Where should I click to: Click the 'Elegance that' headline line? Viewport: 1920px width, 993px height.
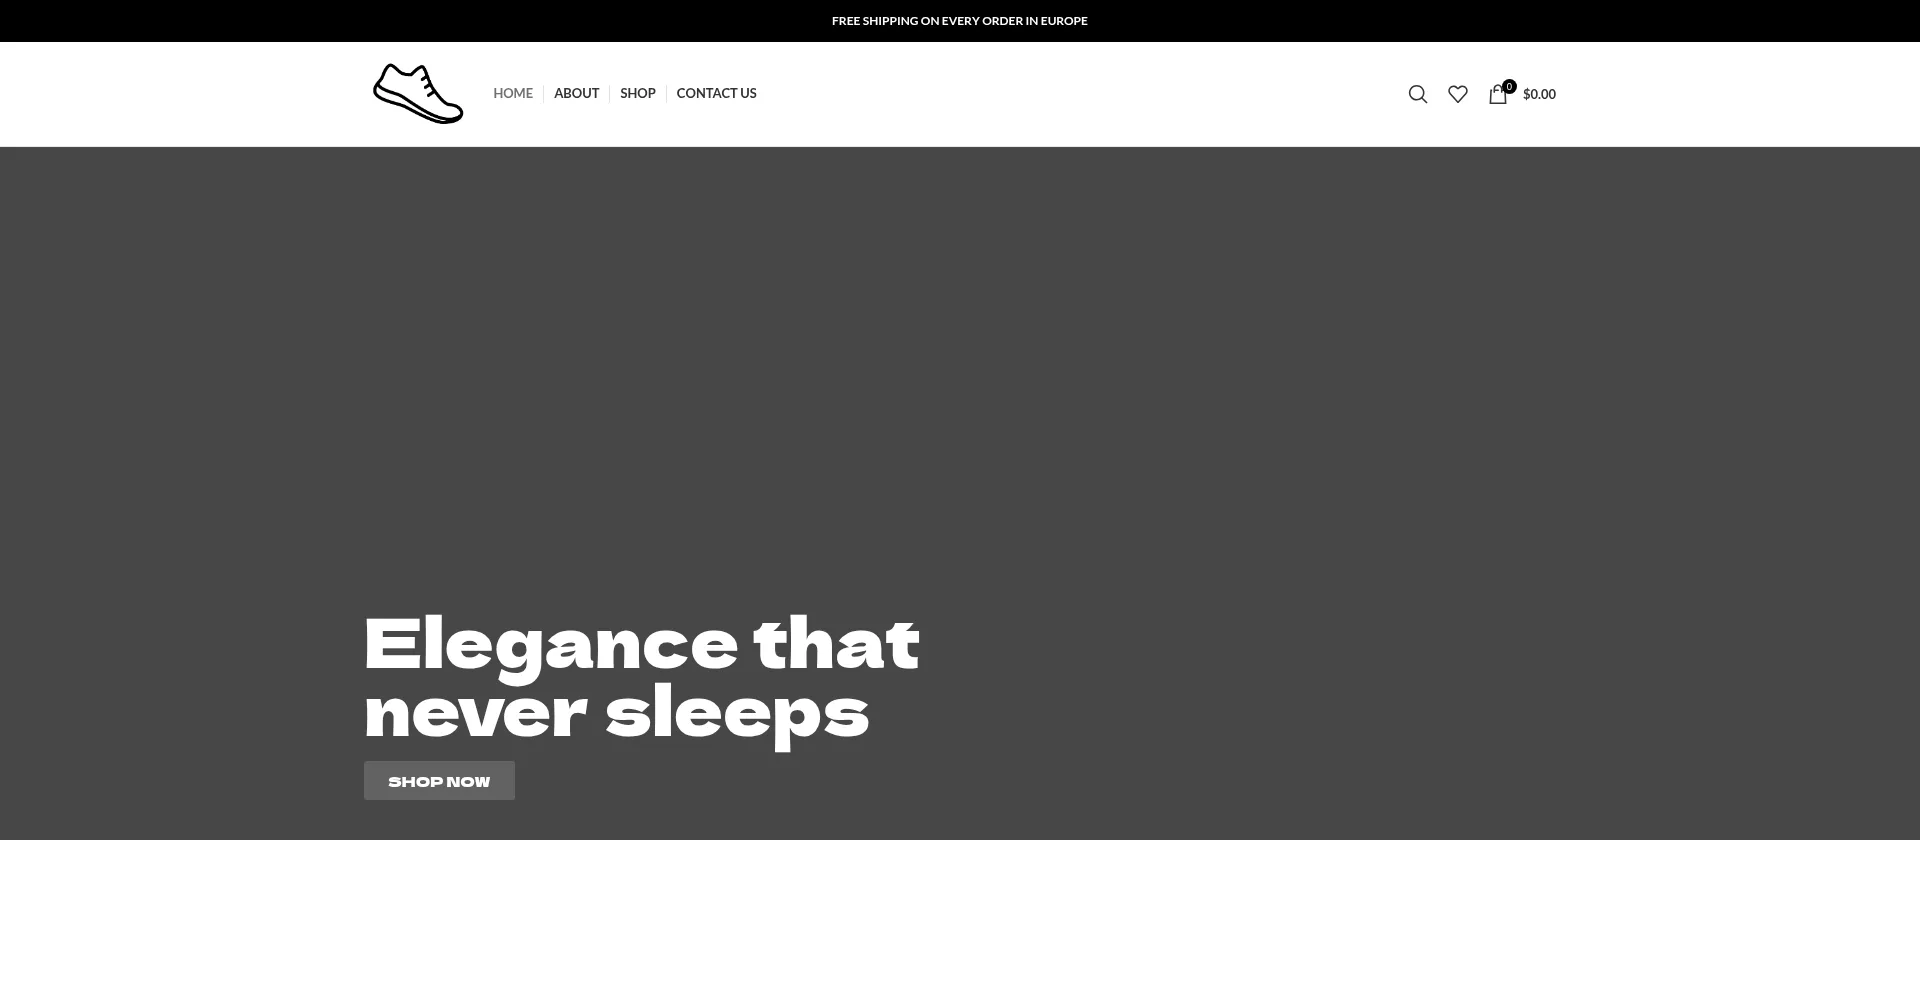(x=640, y=644)
